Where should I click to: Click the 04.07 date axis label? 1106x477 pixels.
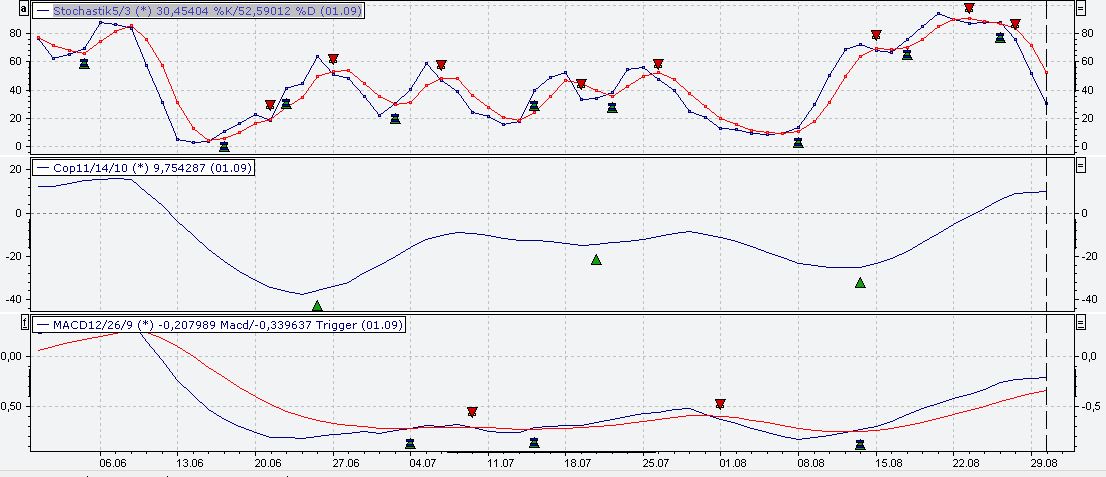(x=423, y=464)
